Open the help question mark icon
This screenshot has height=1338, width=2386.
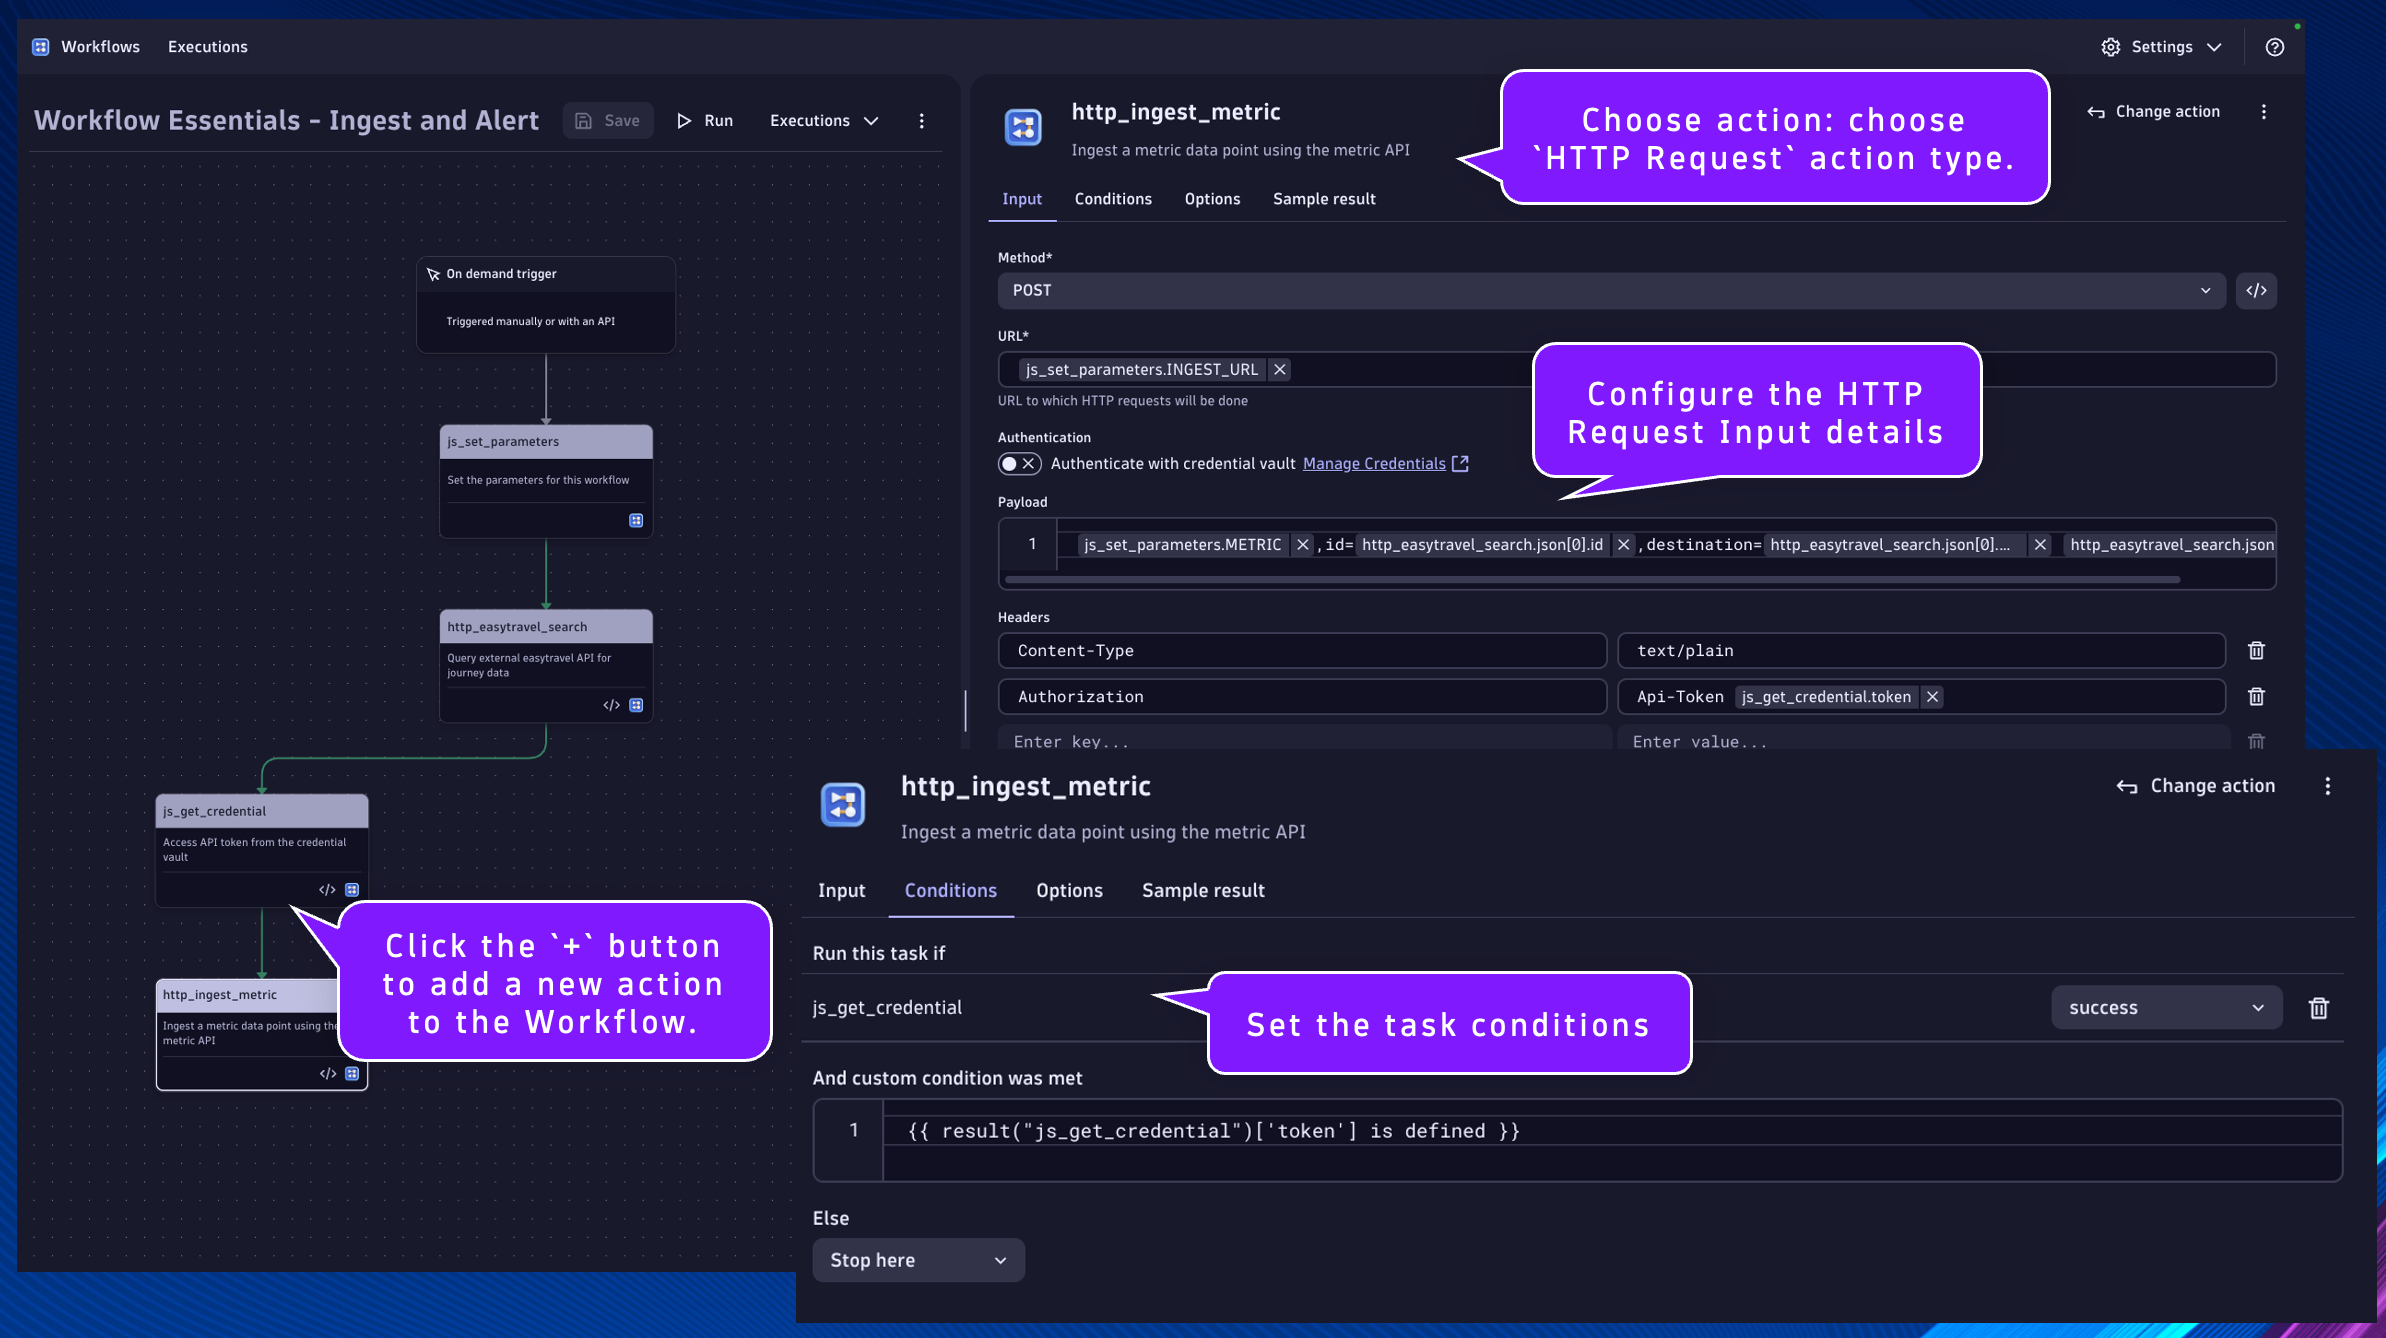2274,47
